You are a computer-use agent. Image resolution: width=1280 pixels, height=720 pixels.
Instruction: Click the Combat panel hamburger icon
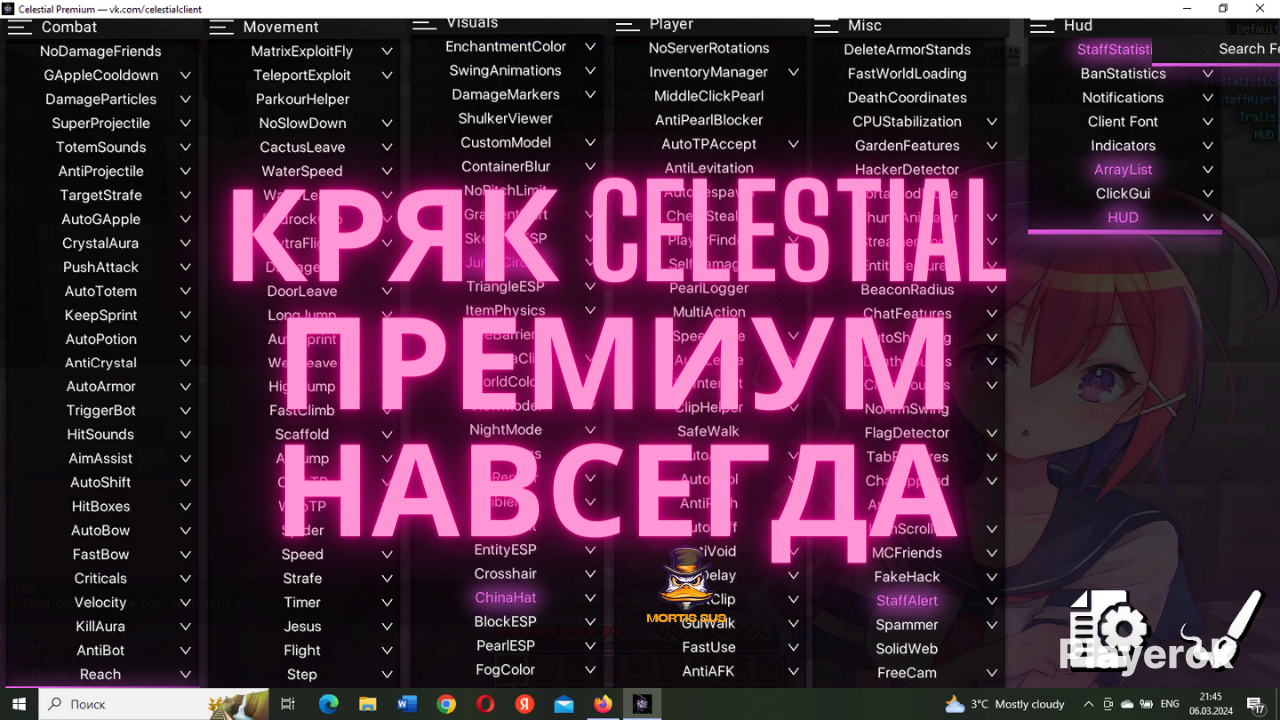(x=20, y=27)
